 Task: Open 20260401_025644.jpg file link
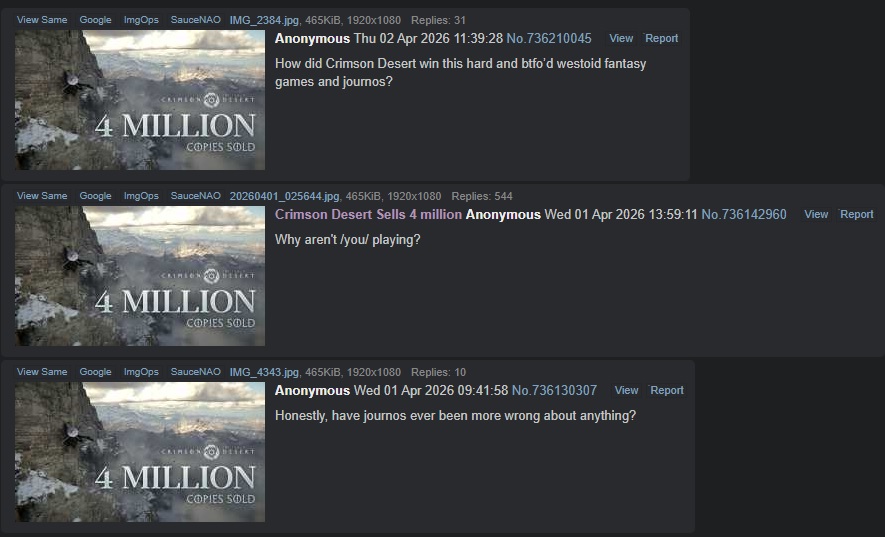click(x=284, y=197)
